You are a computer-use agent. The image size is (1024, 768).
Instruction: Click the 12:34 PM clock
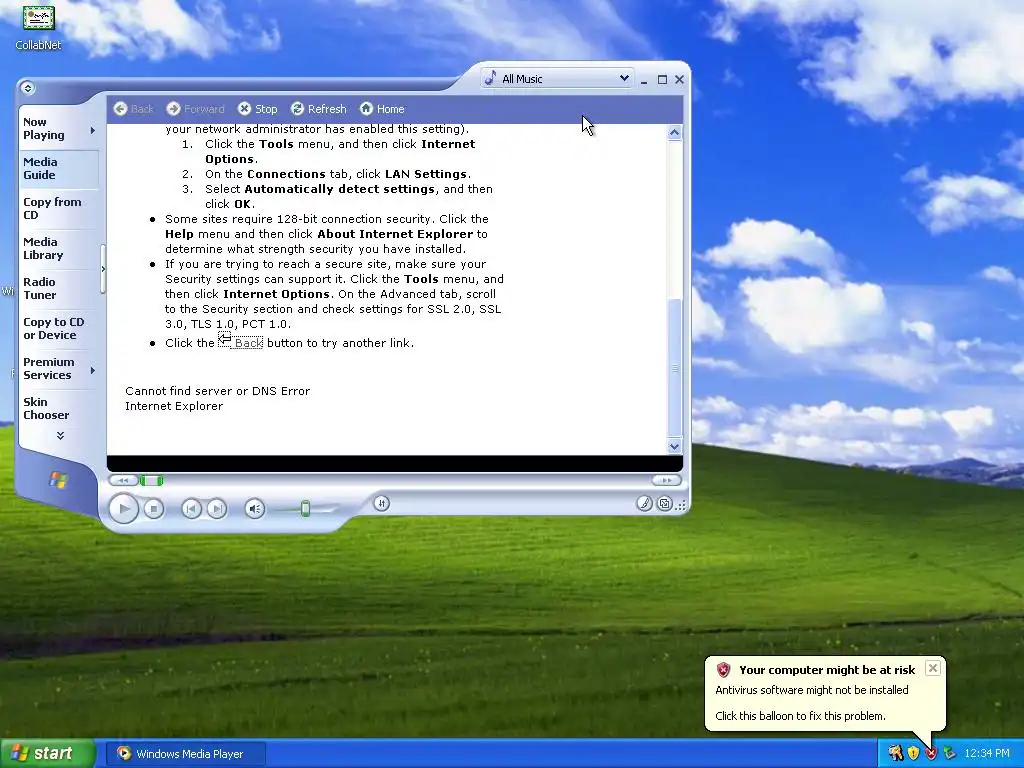(x=987, y=754)
